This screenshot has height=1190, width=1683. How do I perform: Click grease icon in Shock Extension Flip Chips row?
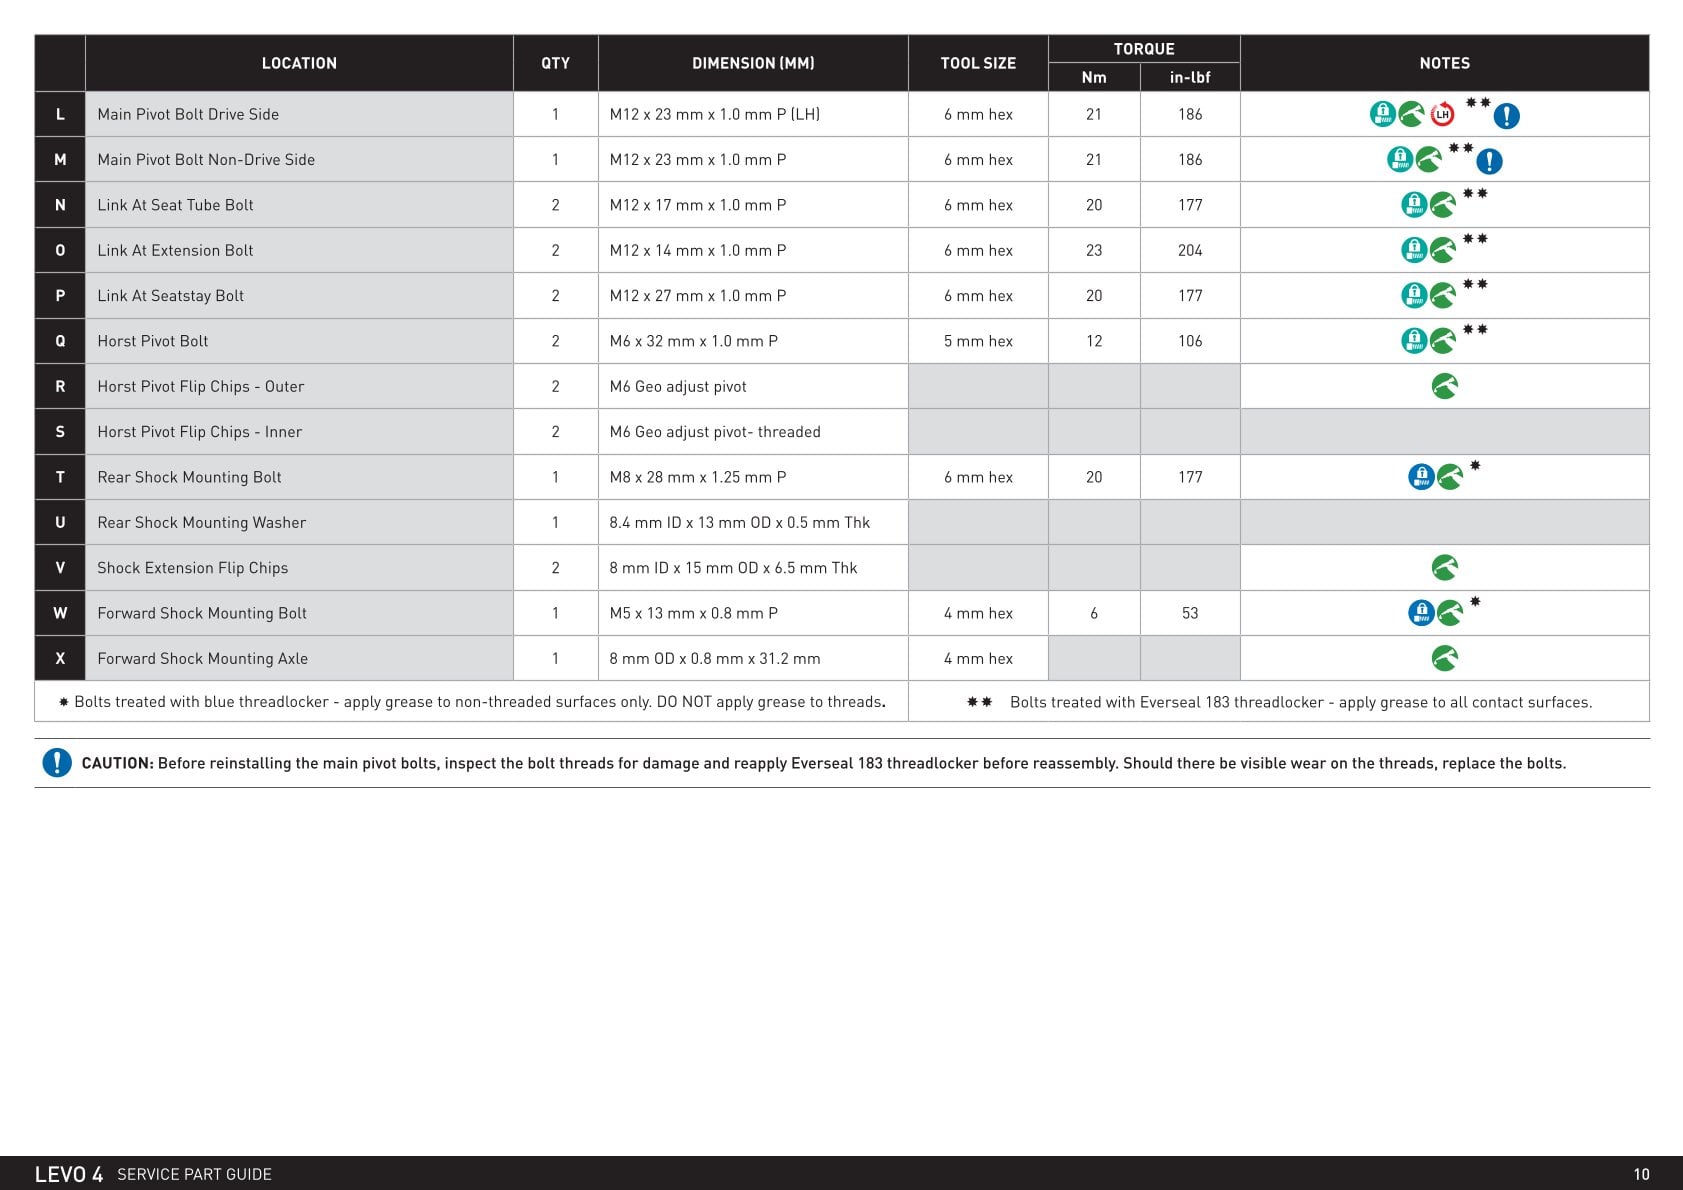pyautogui.click(x=1444, y=568)
